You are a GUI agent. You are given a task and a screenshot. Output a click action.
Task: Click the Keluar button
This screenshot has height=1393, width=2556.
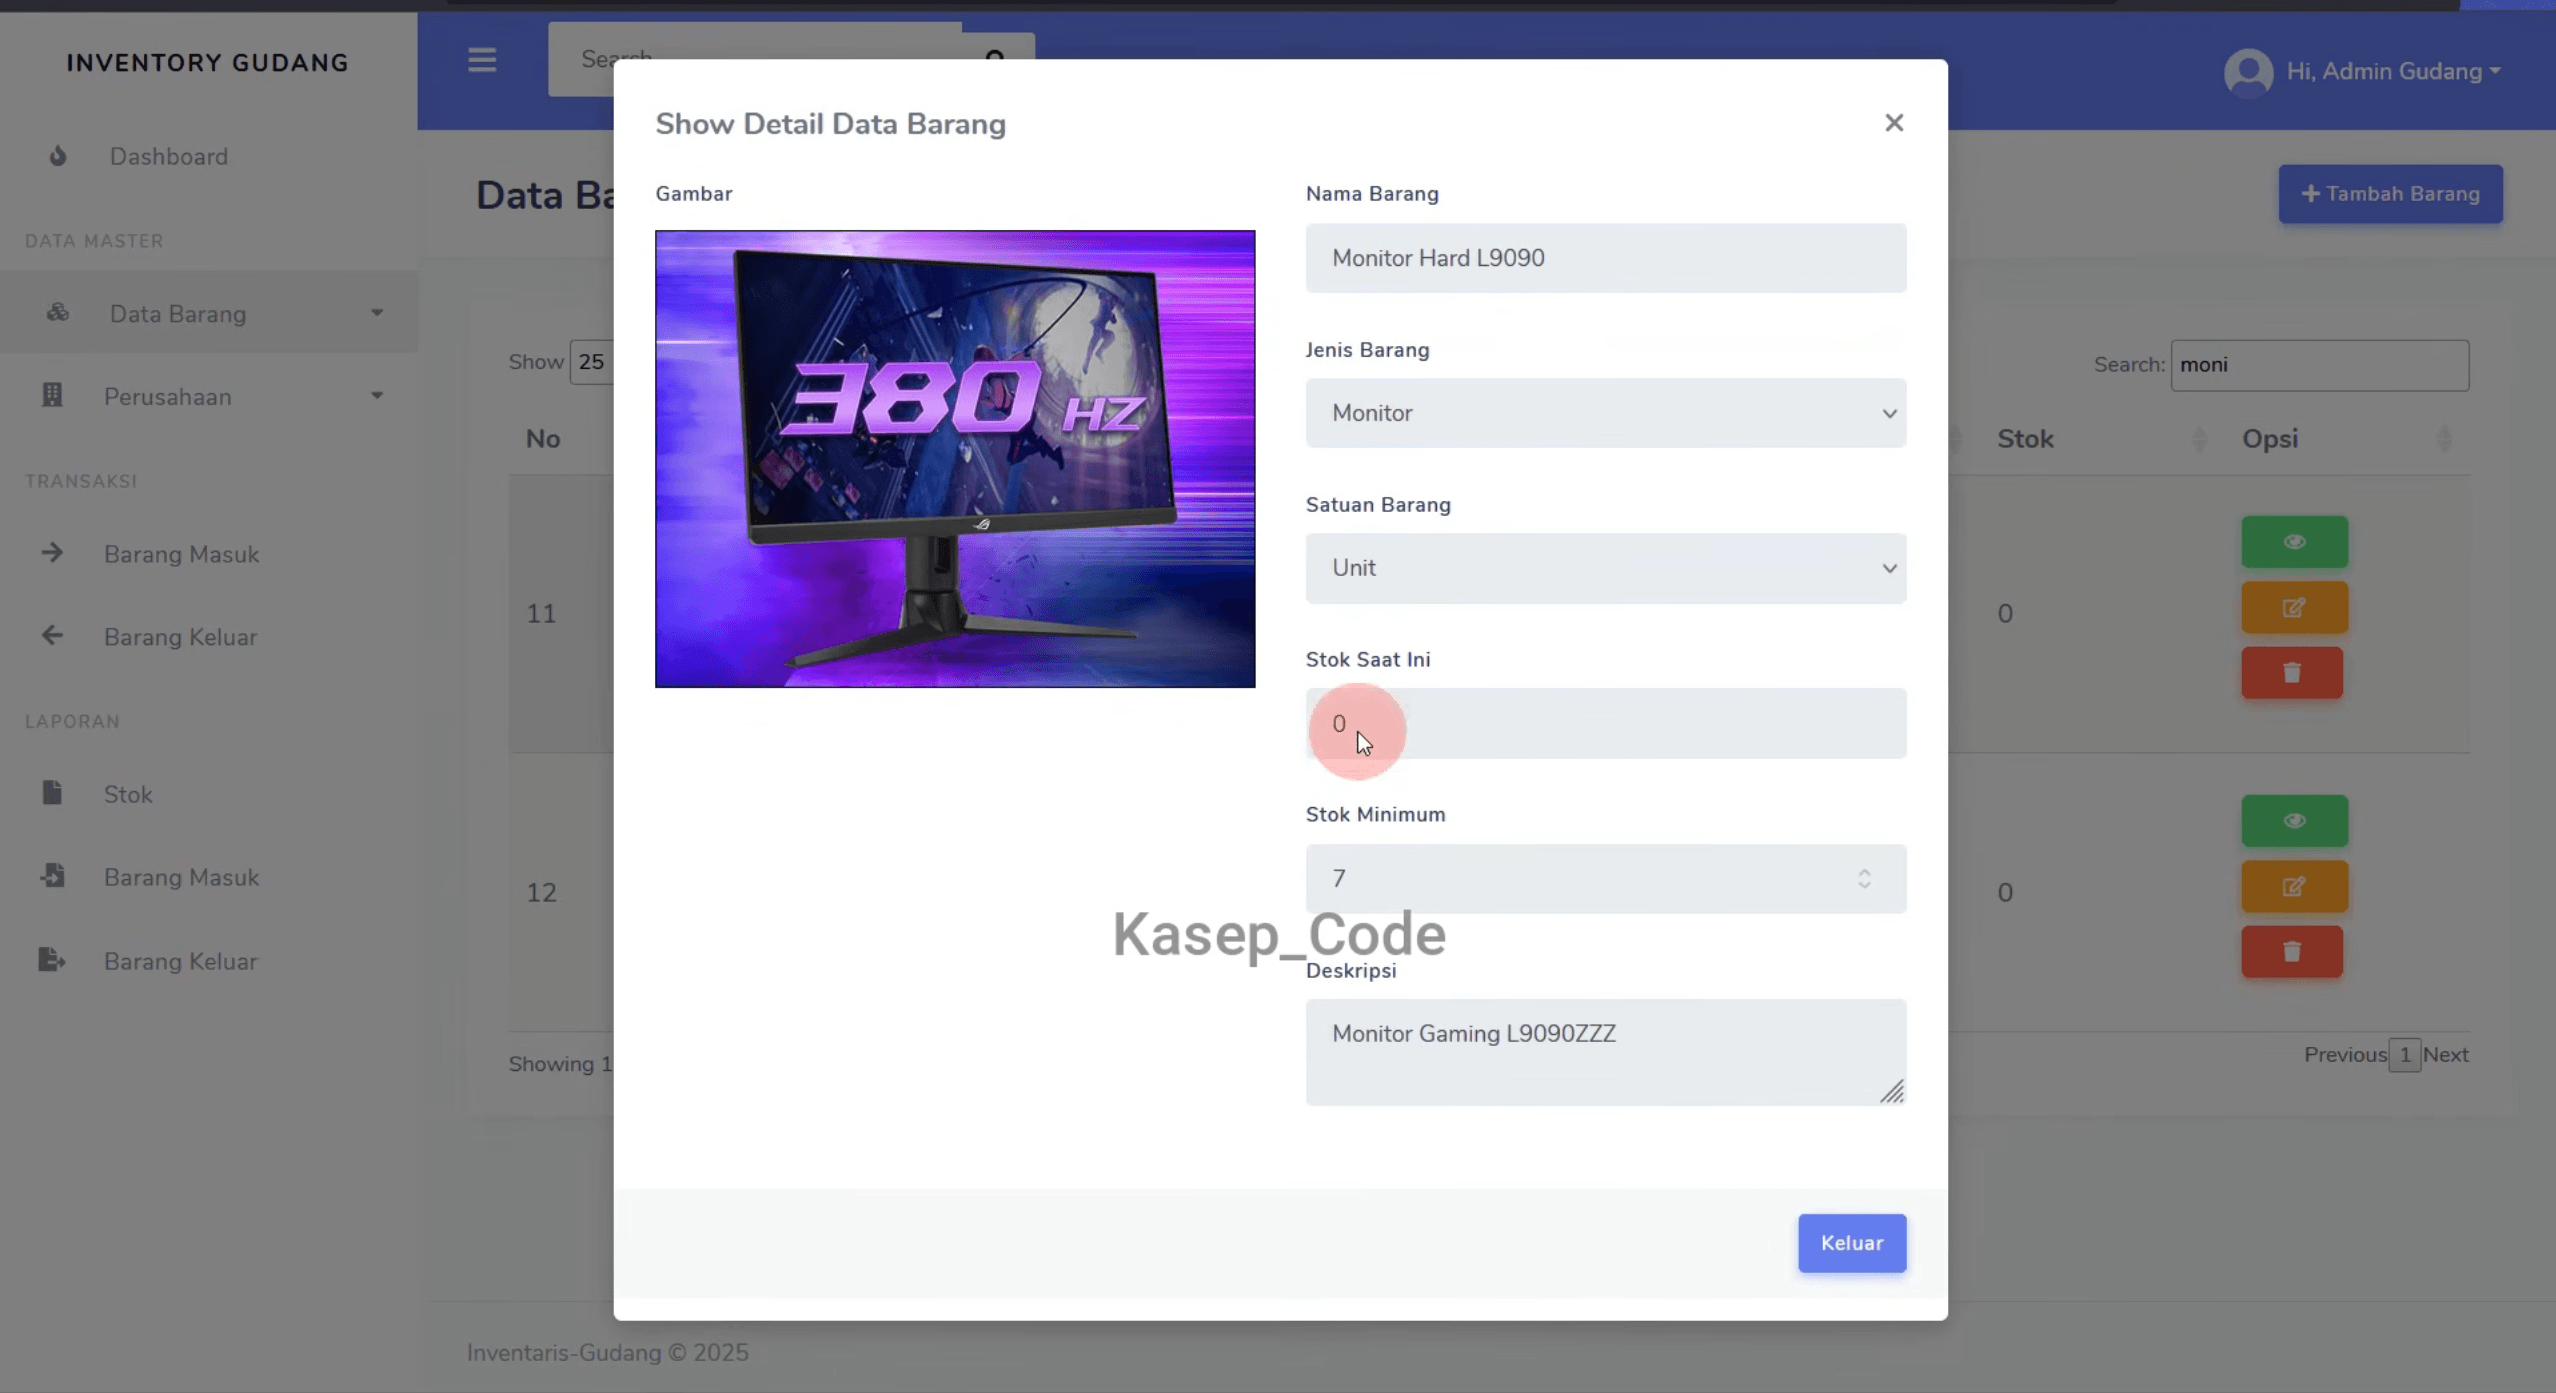1851,1243
